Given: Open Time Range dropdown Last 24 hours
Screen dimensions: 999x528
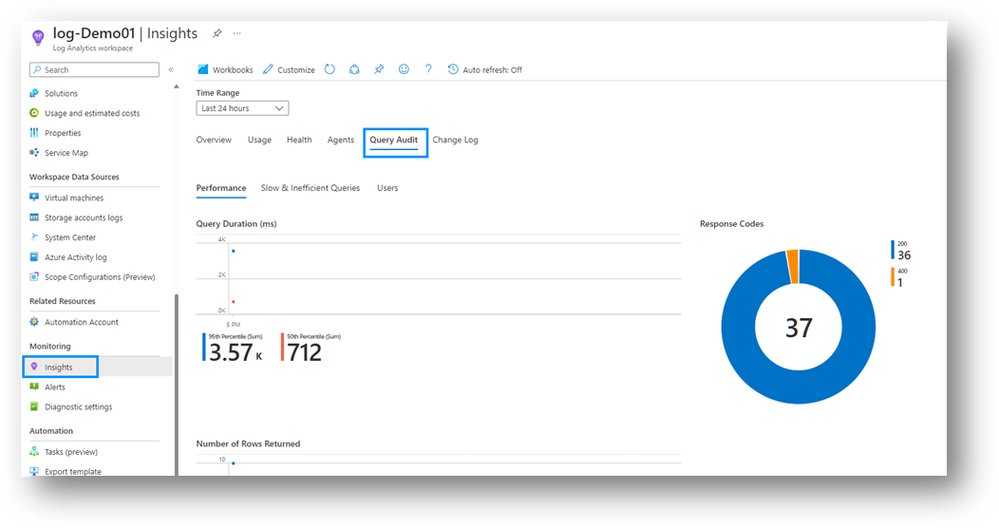Looking at the screenshot, I should 242,108.
